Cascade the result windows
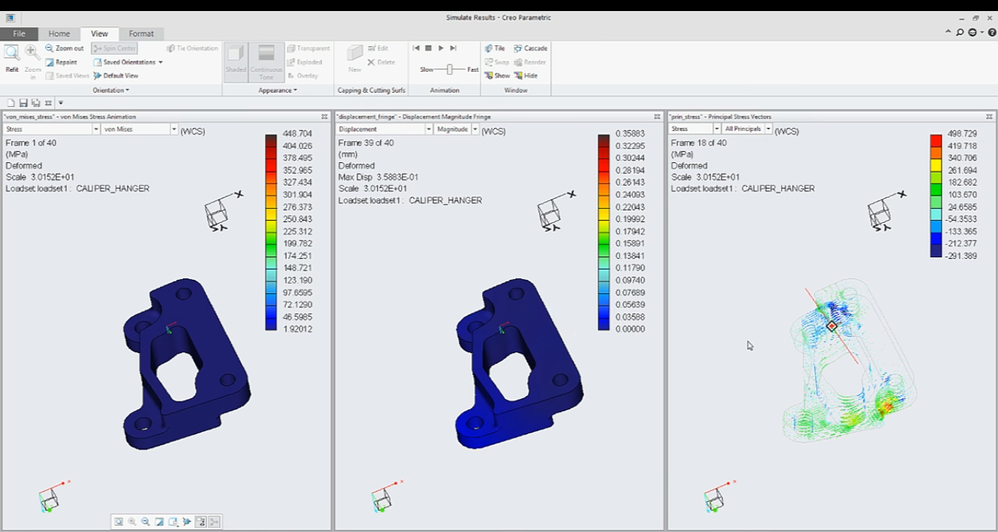This screenshot has width=998, height=532. pos(530,48)
